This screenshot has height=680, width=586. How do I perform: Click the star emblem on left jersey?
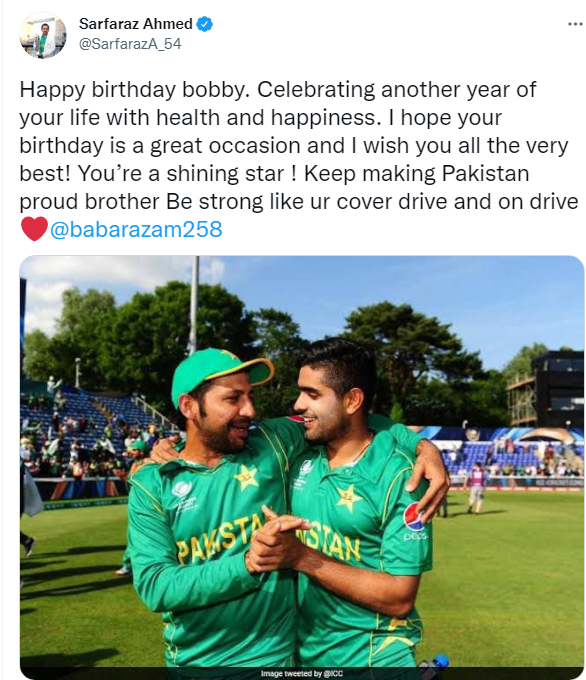pyautogui.click(x=247, y=476)
